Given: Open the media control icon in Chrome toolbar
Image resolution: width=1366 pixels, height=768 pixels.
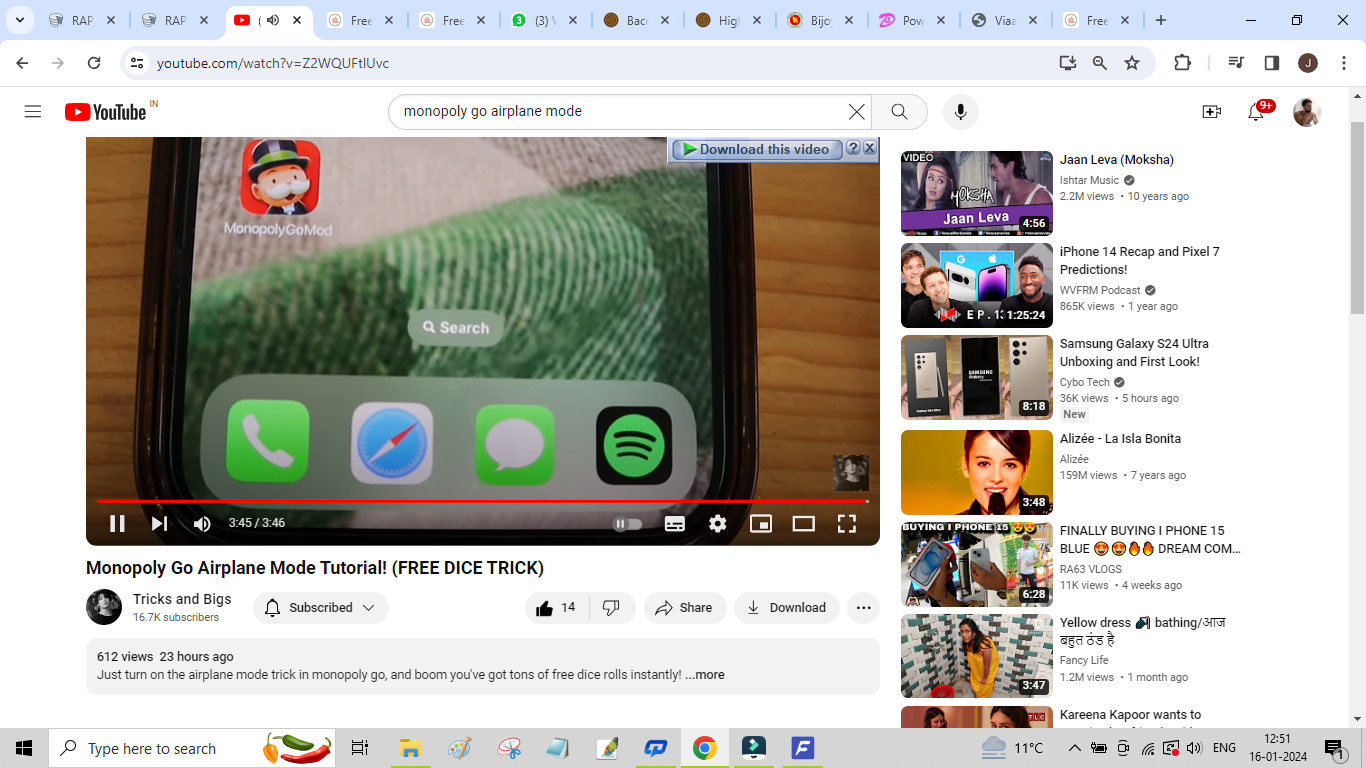Looking at the screenshot, I should [x=1236, y=63].
